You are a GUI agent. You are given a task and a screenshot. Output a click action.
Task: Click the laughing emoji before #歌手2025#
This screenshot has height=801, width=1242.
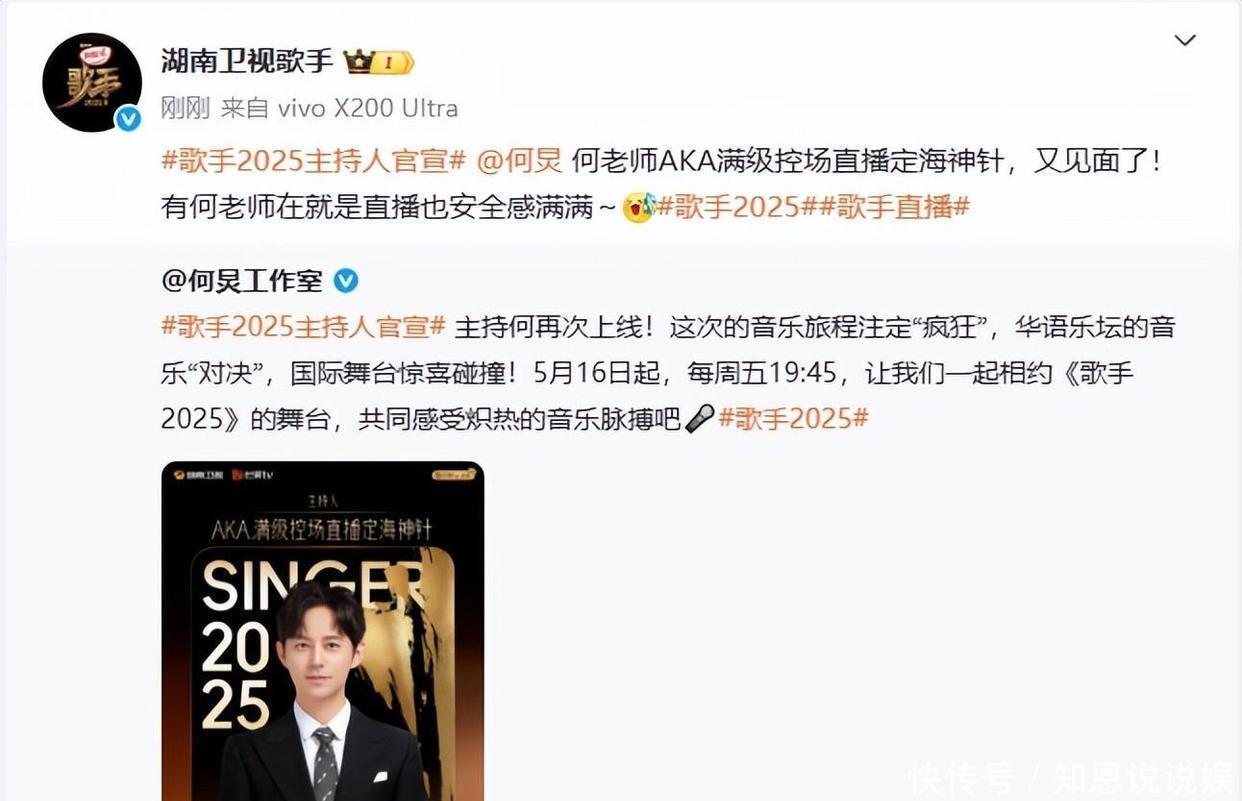(x=639, y=208)
